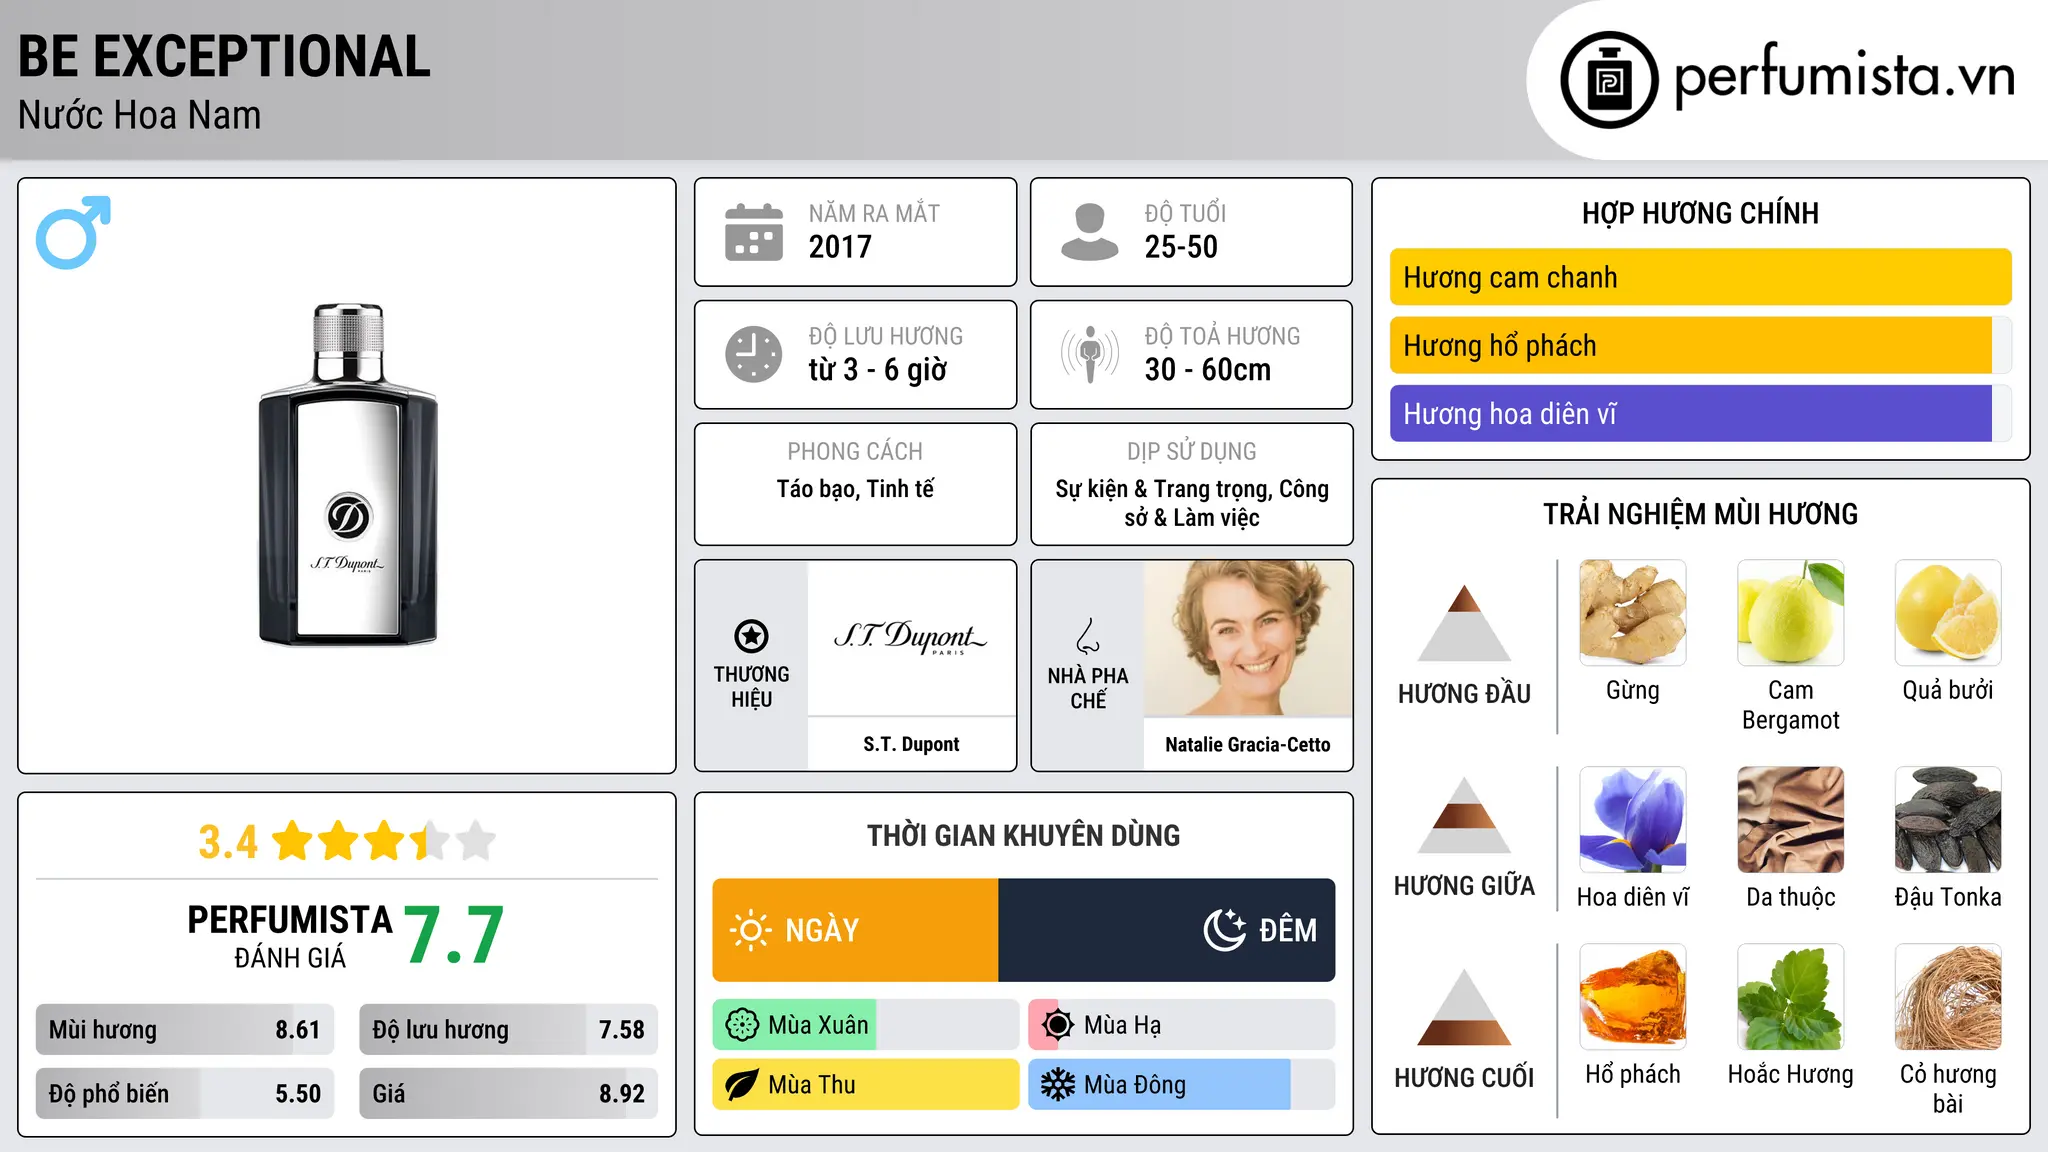This screenshot has width=2048, height=1152.
Task: Click the sillage icon beside Độ toả hương
Action: 1089,354
